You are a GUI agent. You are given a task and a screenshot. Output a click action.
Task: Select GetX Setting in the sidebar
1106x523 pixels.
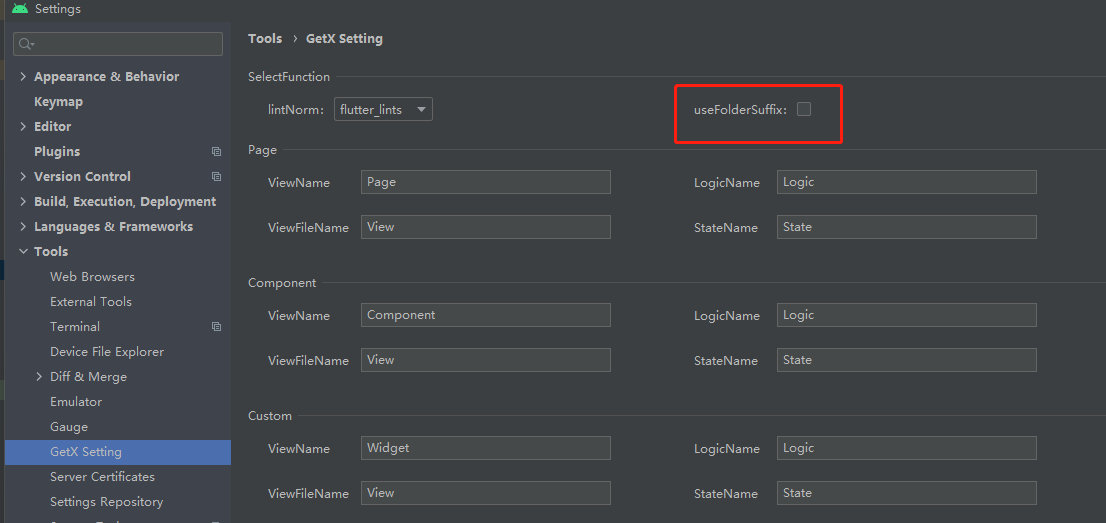point(86,452)
